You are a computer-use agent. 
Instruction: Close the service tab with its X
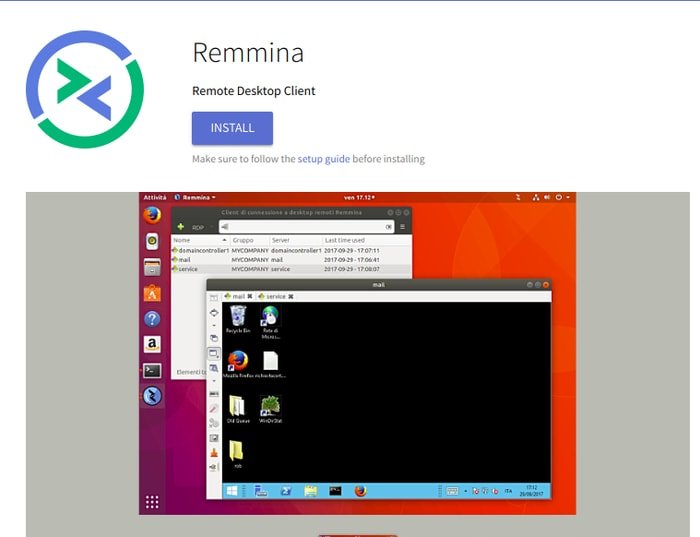(x=291, y=296)
